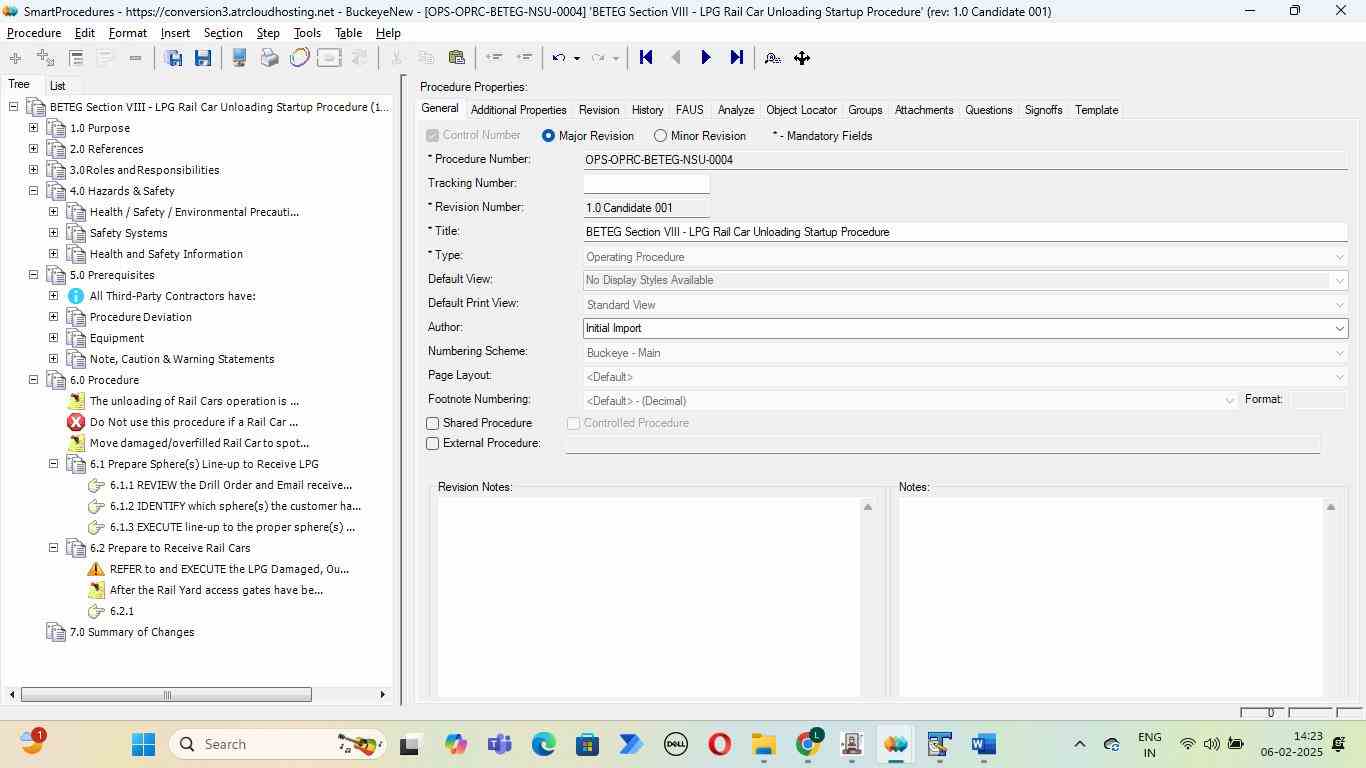The height and width of the screenshot is (768, 1366).
Task: Expand the Safety Systems tree node
Action: pos(53,233)
